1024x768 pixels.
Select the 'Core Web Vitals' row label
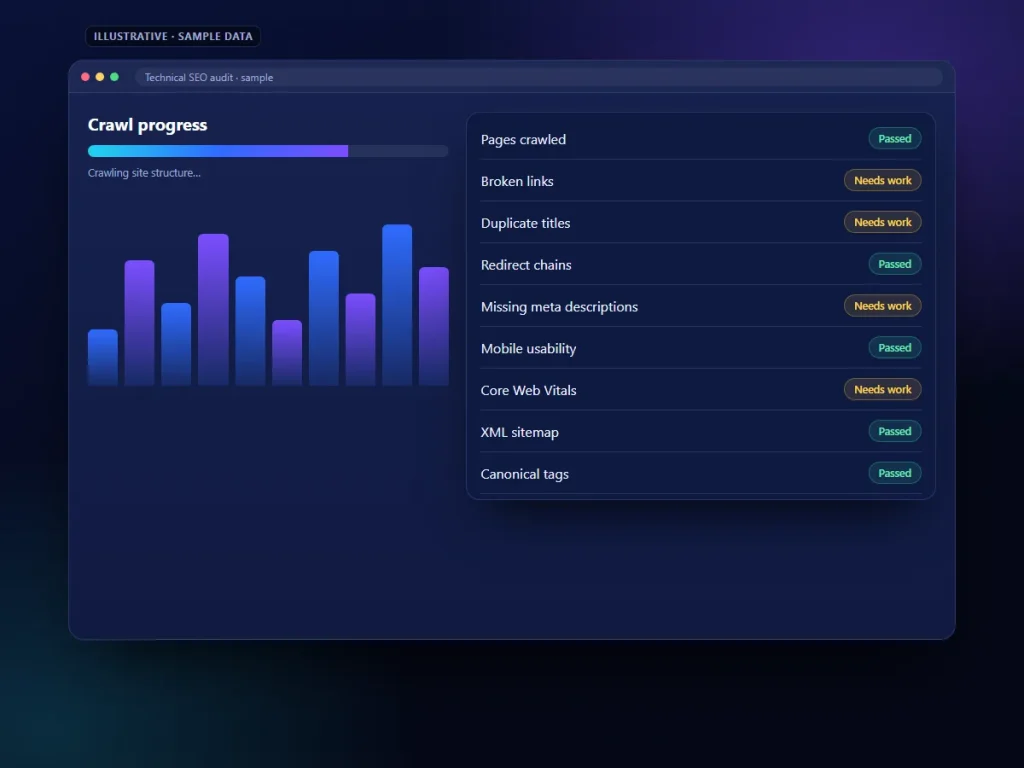pos(529,391)
